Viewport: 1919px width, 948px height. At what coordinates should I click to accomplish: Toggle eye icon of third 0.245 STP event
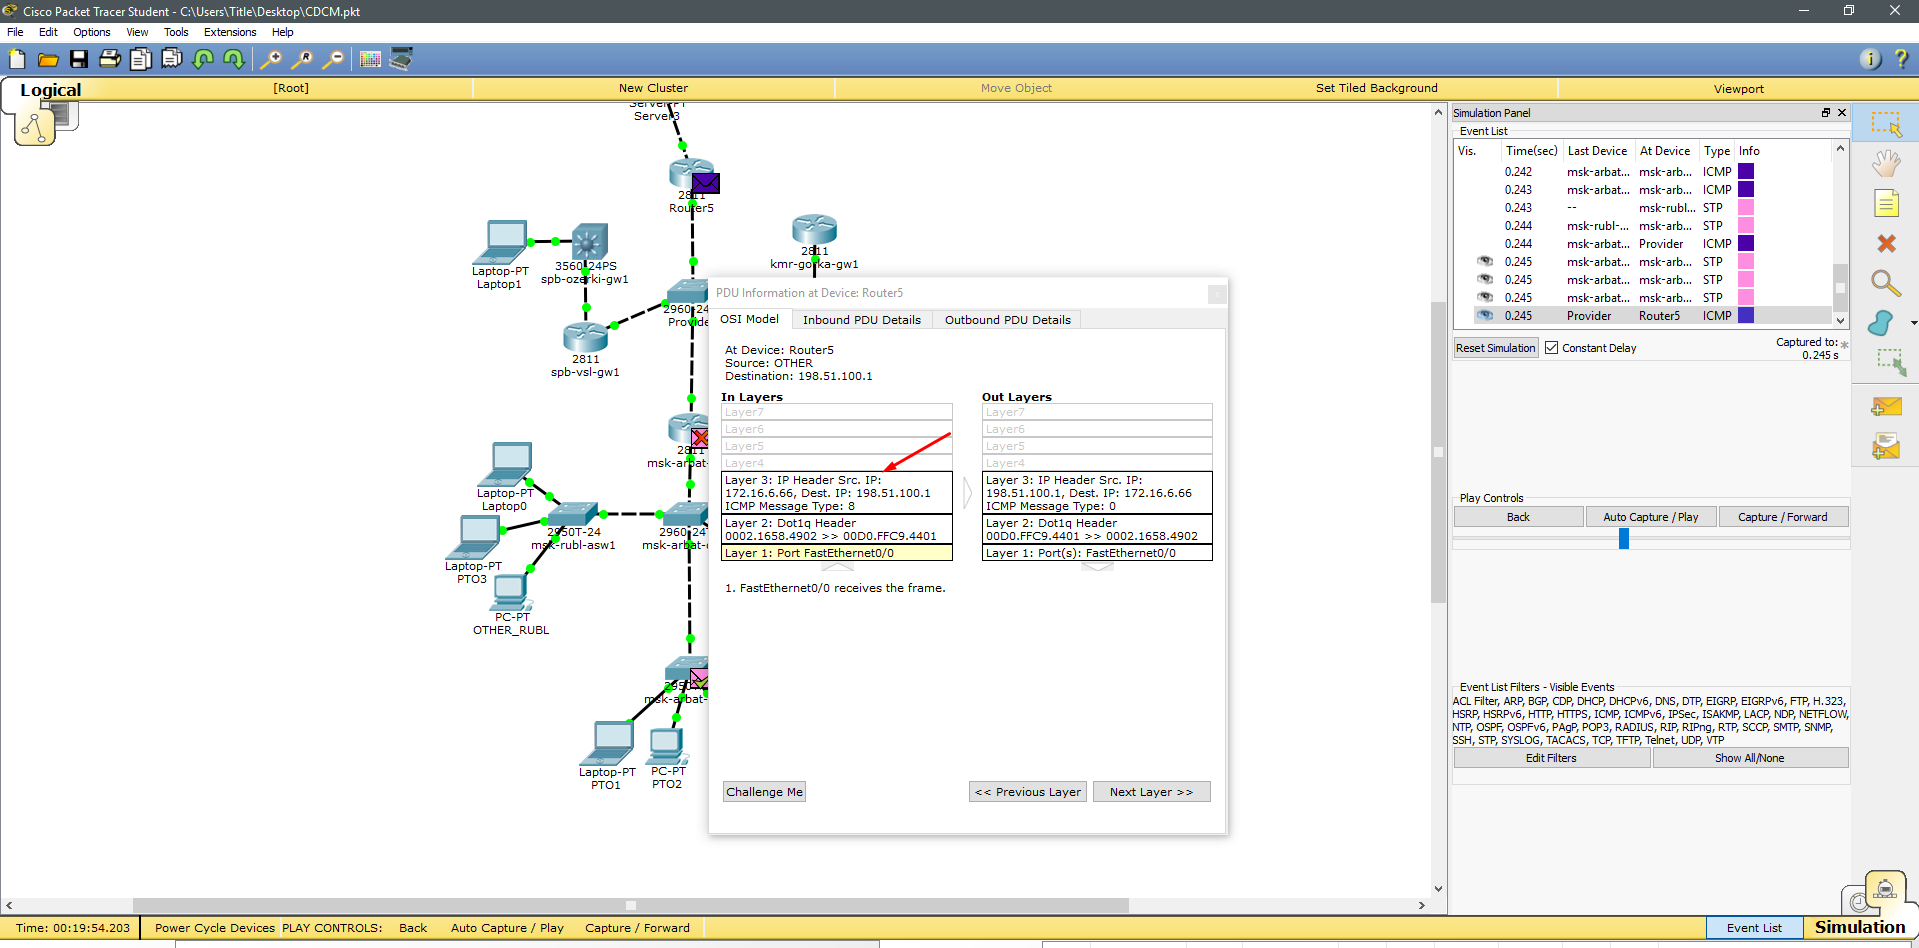[1485, 297]
